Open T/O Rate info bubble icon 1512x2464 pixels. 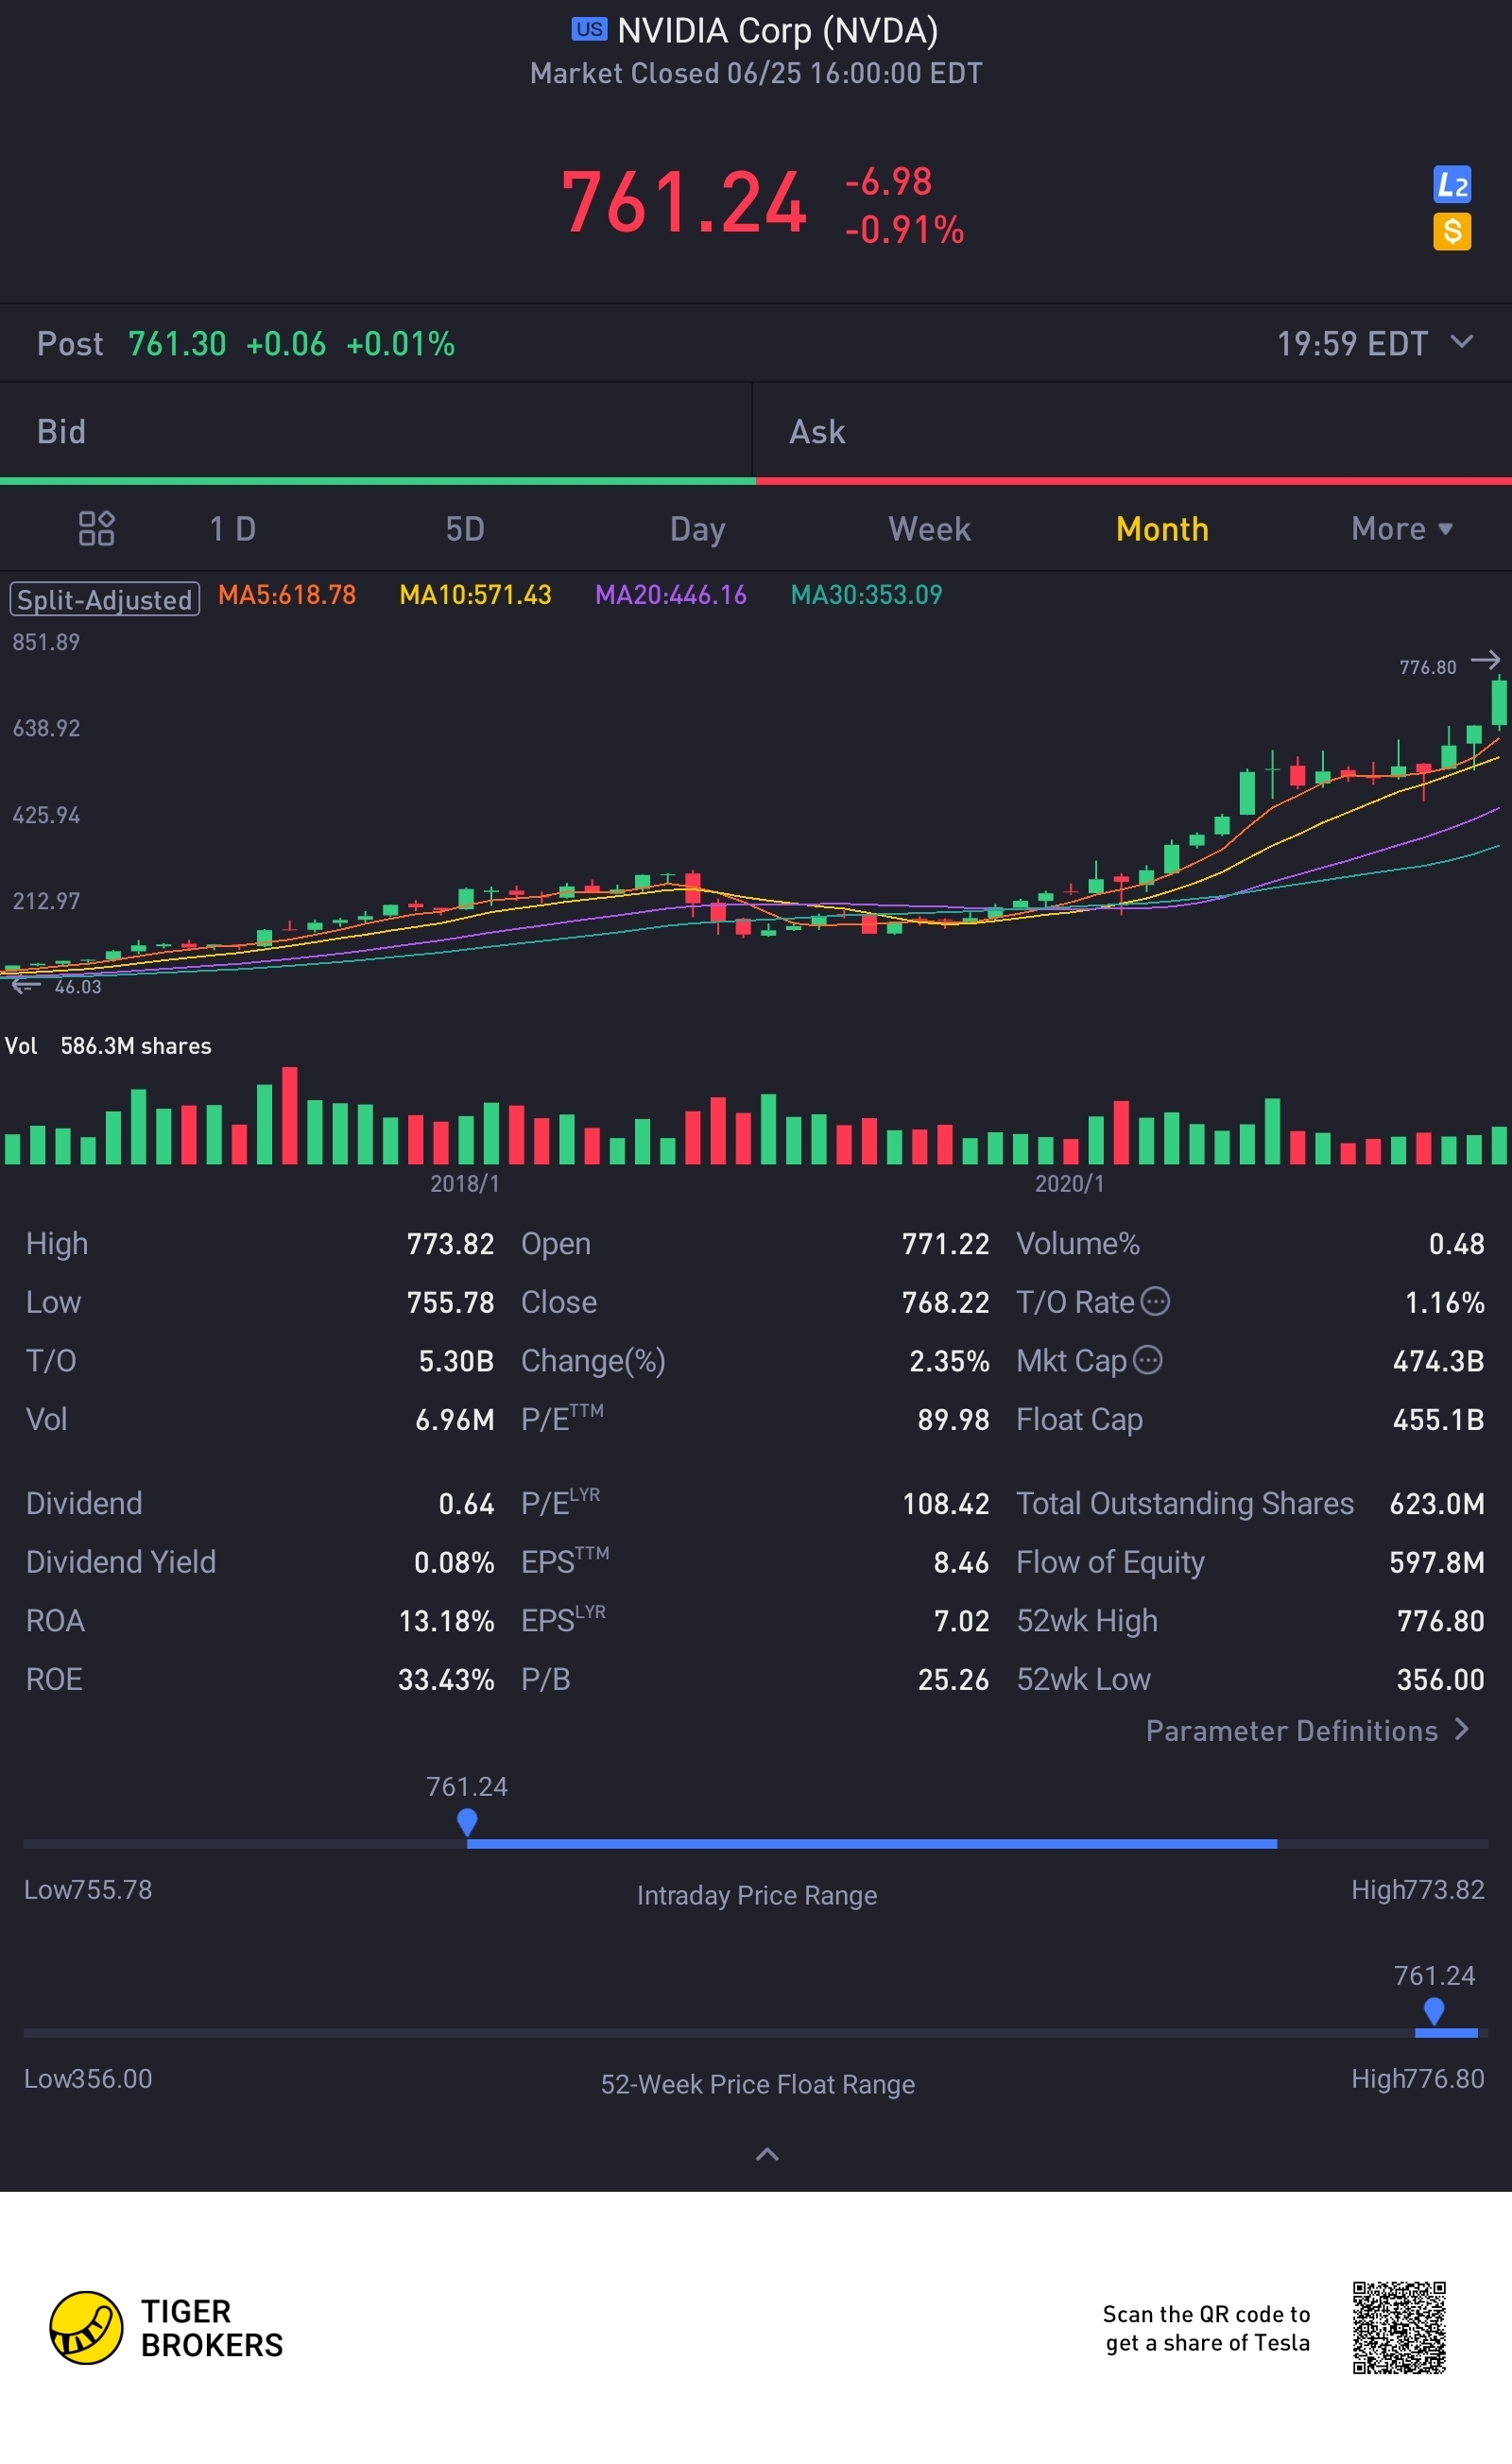click(x=1155, y=1301)
